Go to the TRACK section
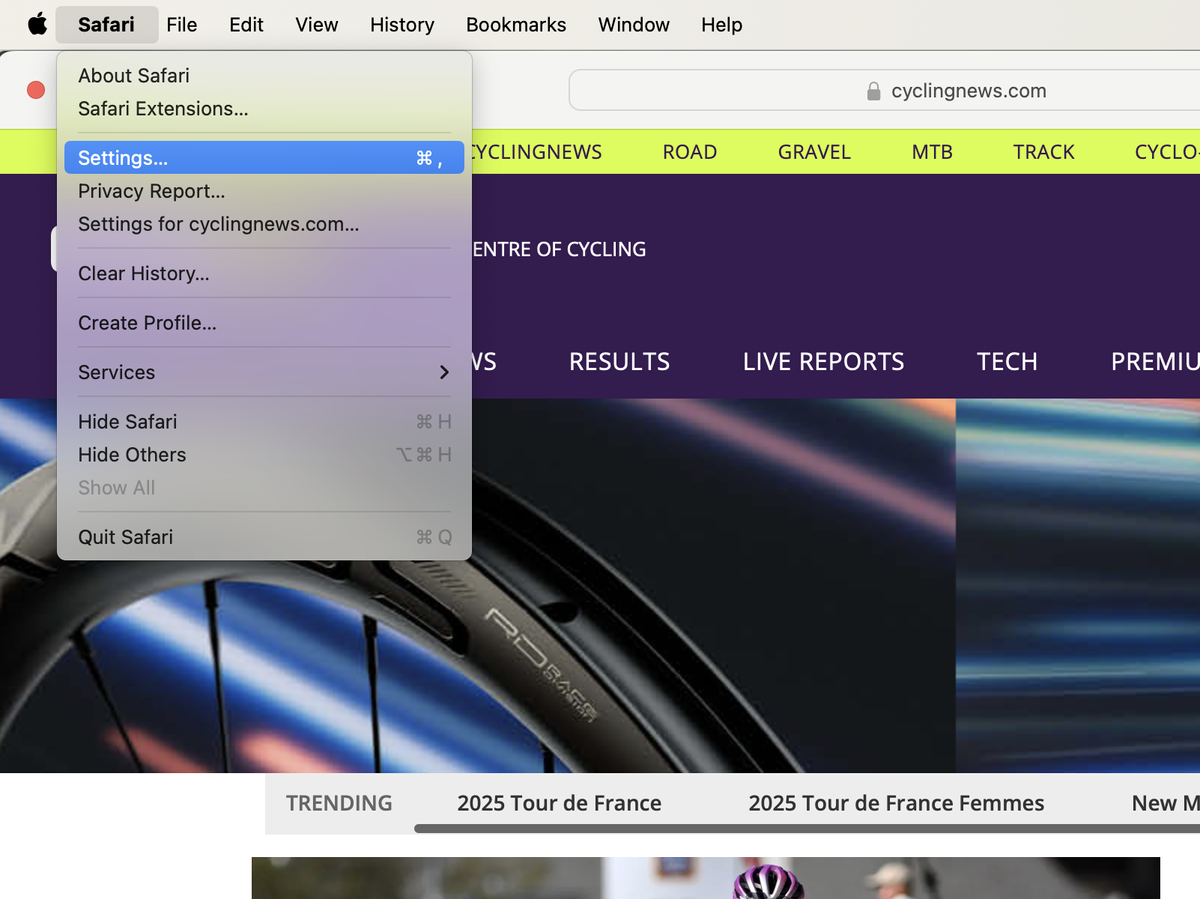Viewport: 1200px width, 899px height. coord(1044,152)
